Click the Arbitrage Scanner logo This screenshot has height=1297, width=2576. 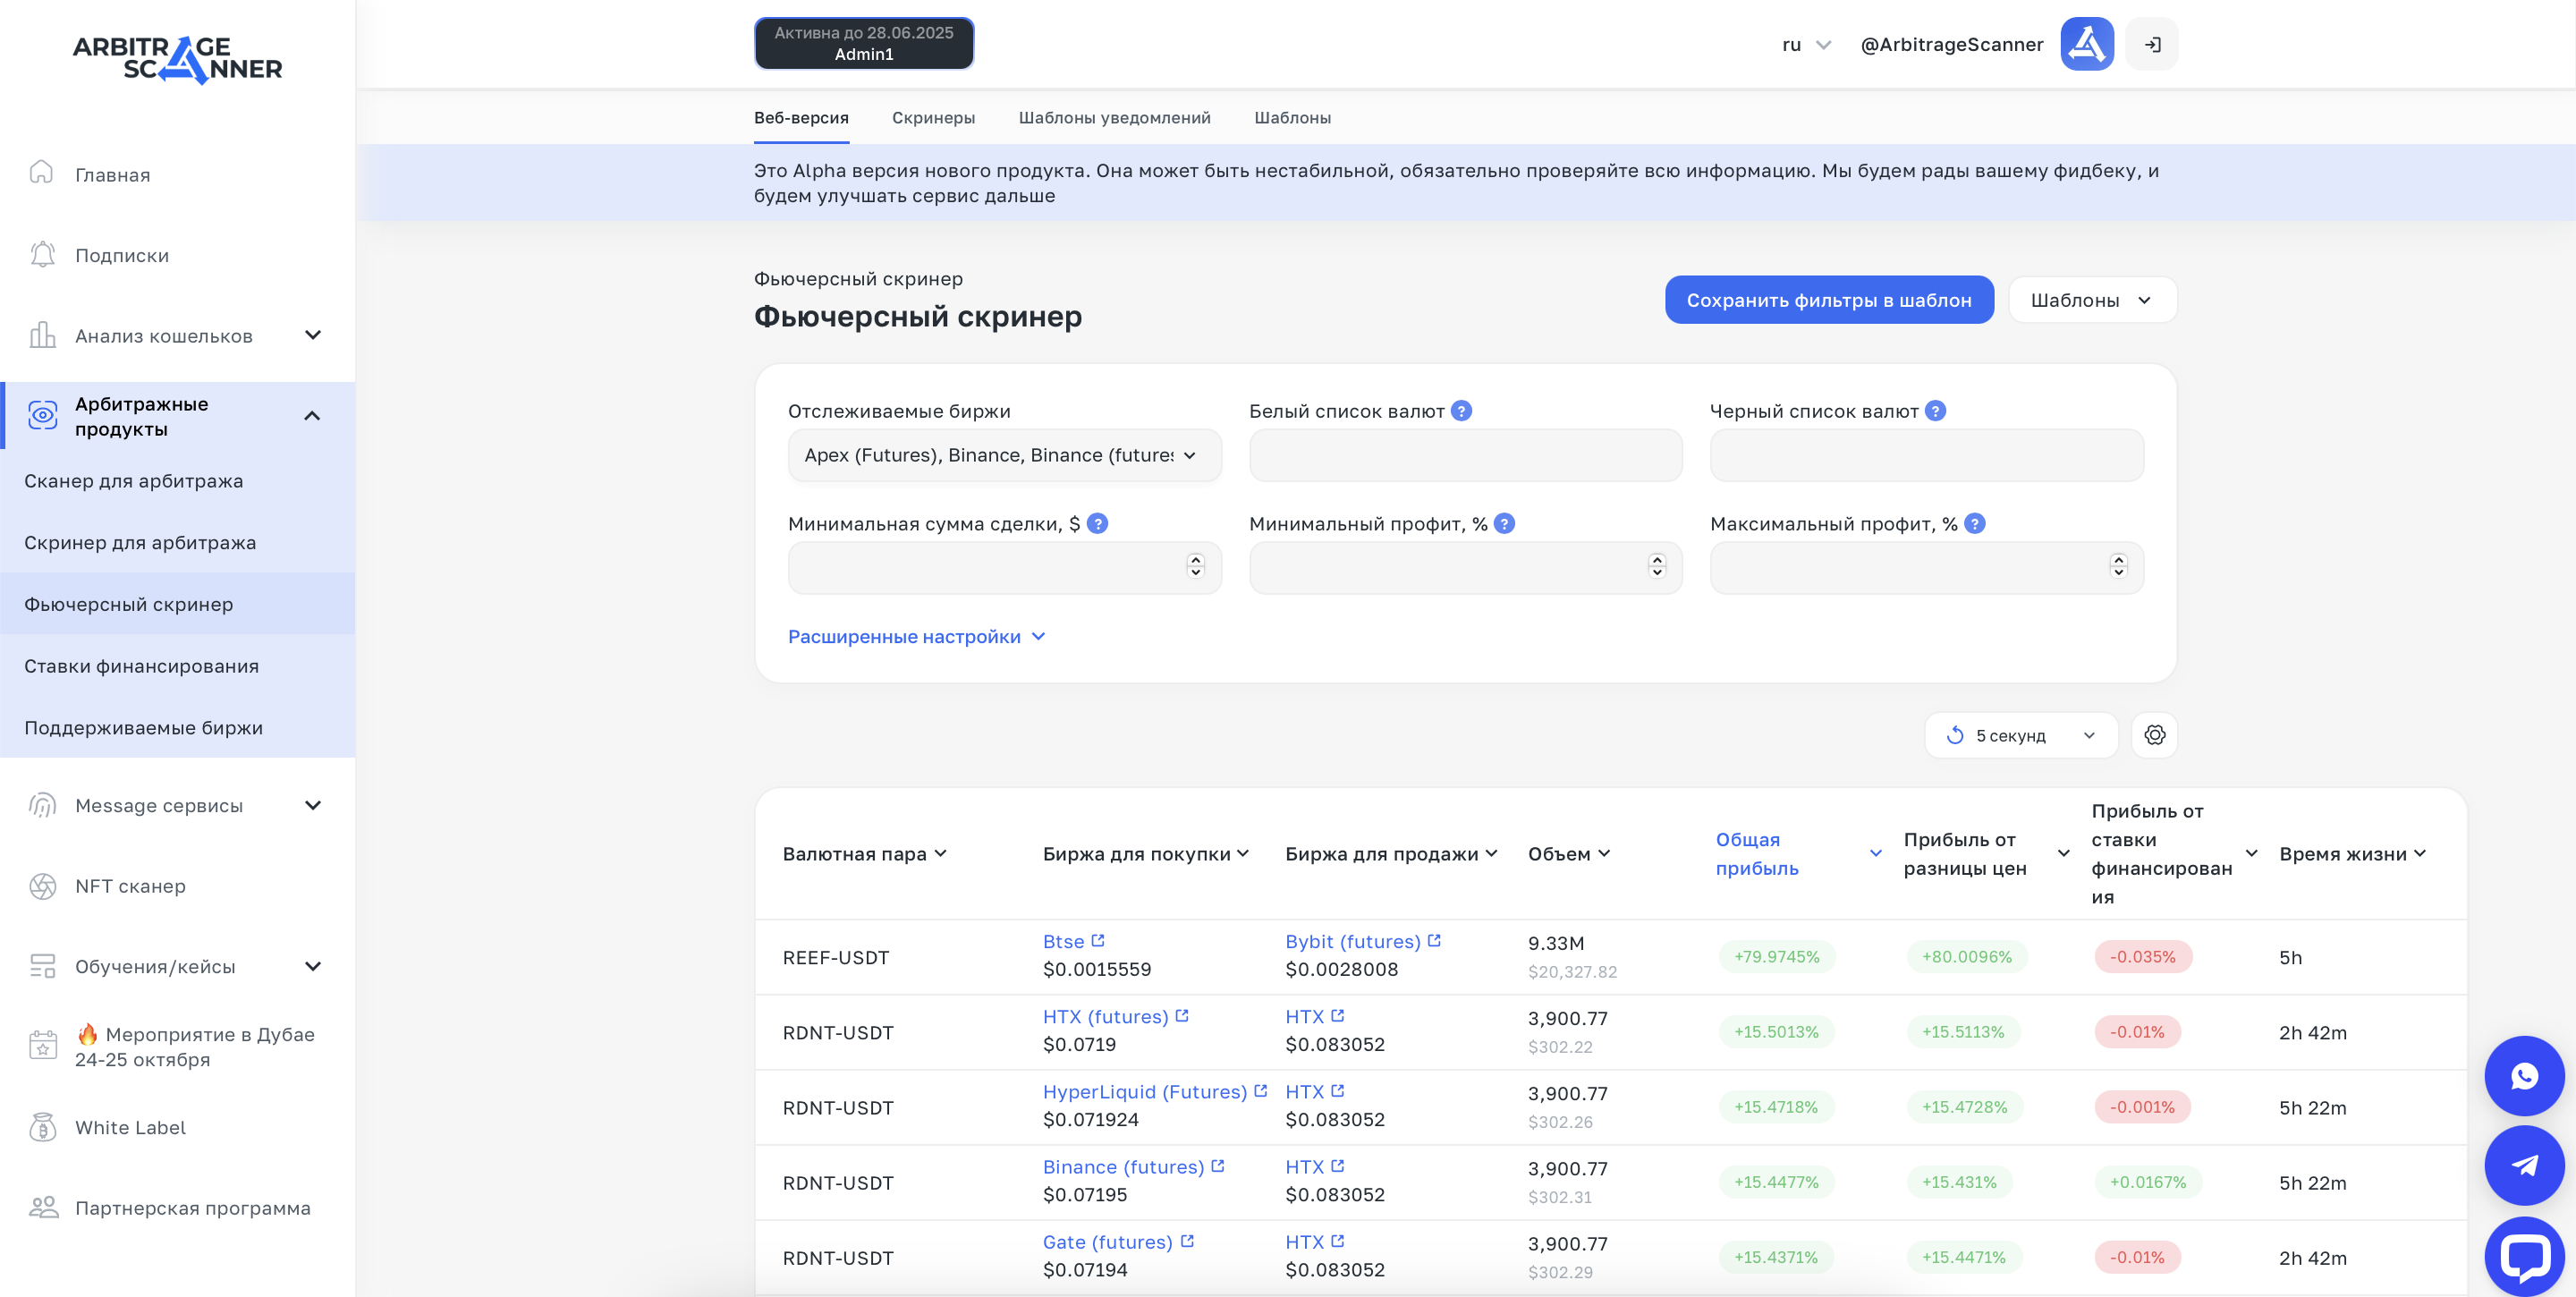pos(178,60)
